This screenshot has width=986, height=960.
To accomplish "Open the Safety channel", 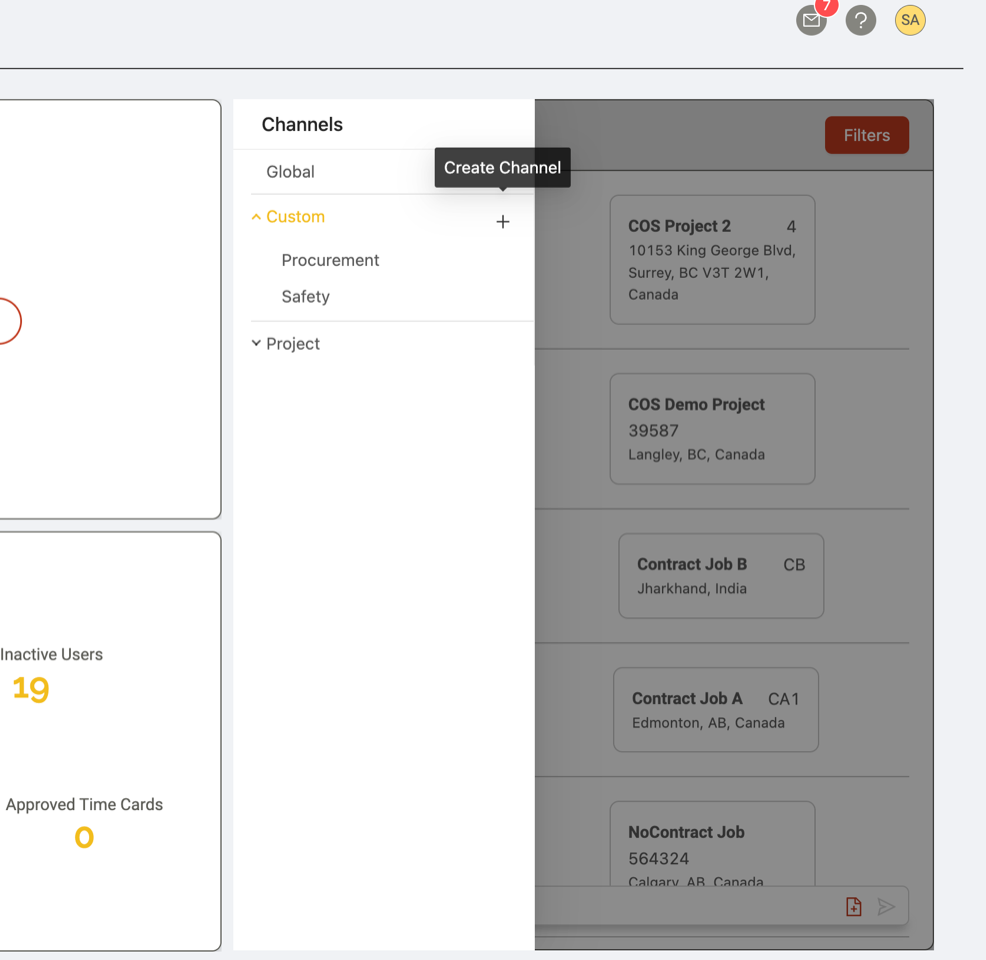I will pos(306,297).
